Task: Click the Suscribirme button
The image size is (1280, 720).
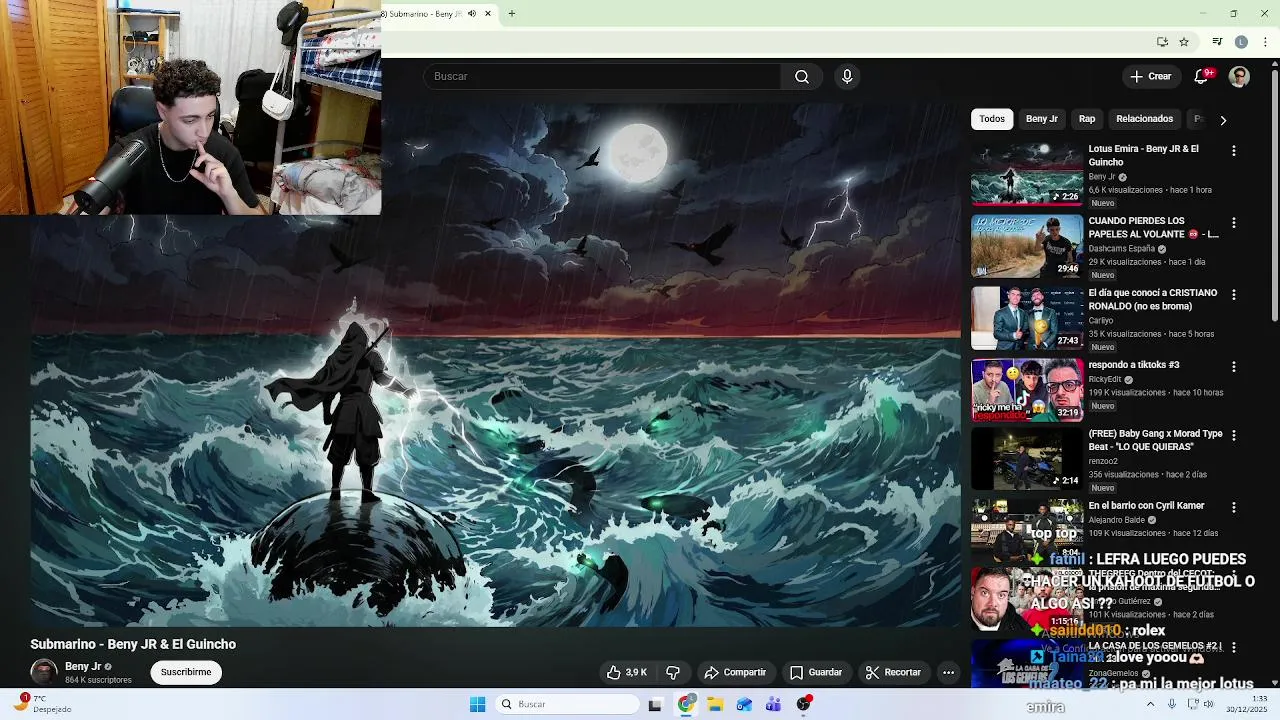Action: (186, 672)
